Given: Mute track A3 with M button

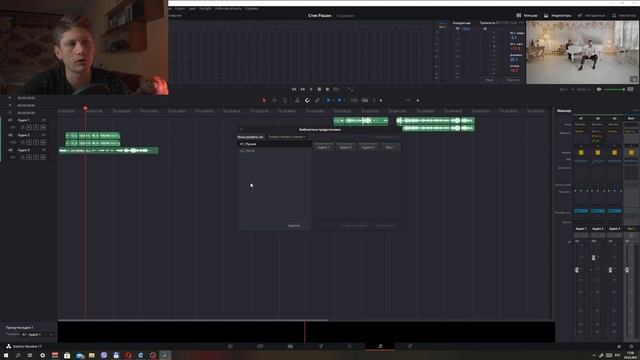Looking at the screenshot, I should 43,157.
